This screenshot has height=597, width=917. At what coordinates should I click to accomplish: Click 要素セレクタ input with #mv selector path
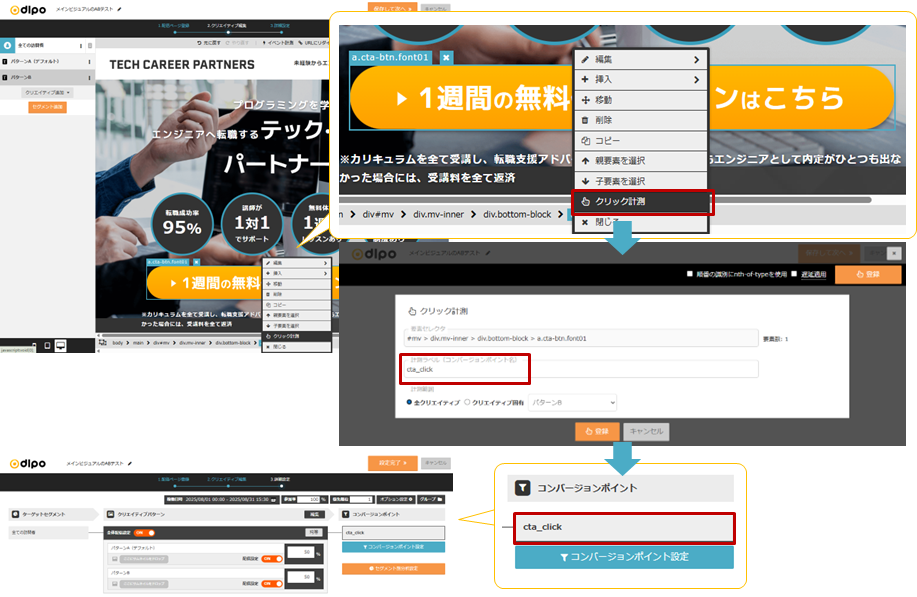tap(582, 338)
